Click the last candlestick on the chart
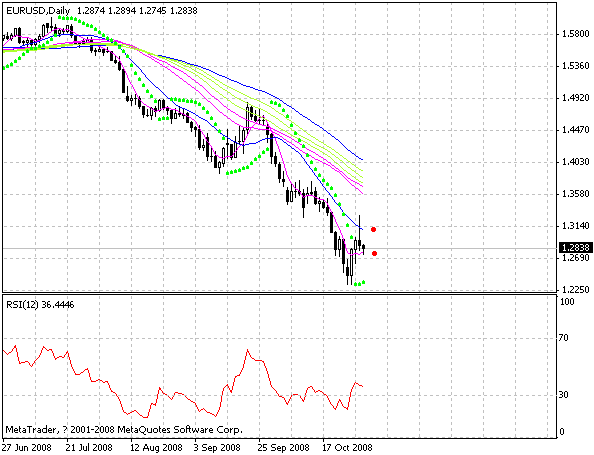This screenshot has height=455, width=594. pyautogui.click(x=364, y=249)
